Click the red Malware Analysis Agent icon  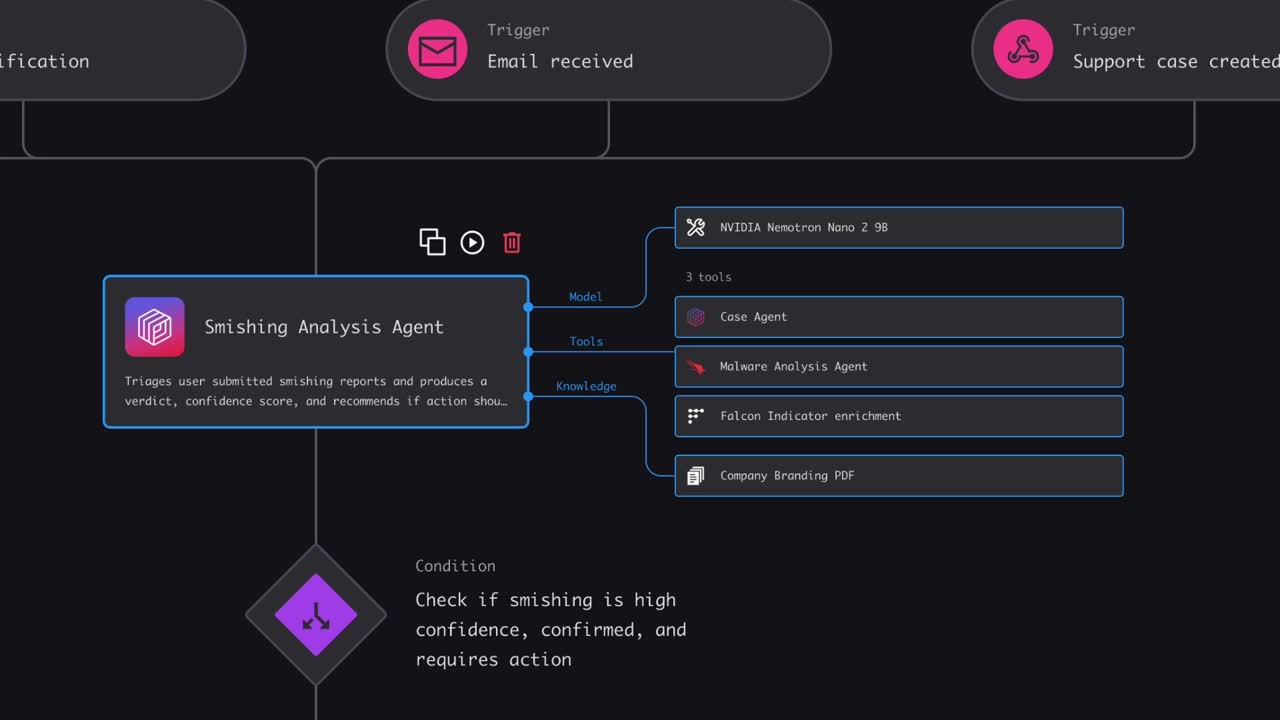tap(696, 366)
